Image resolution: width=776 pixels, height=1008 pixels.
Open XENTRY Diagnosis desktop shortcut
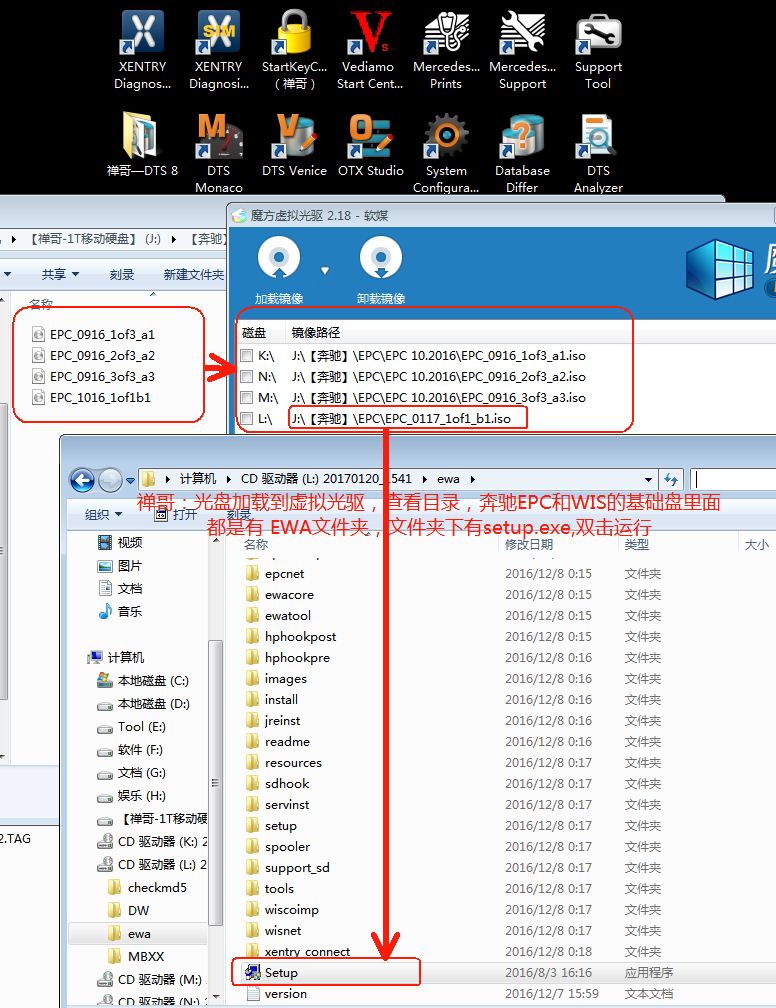142,50
